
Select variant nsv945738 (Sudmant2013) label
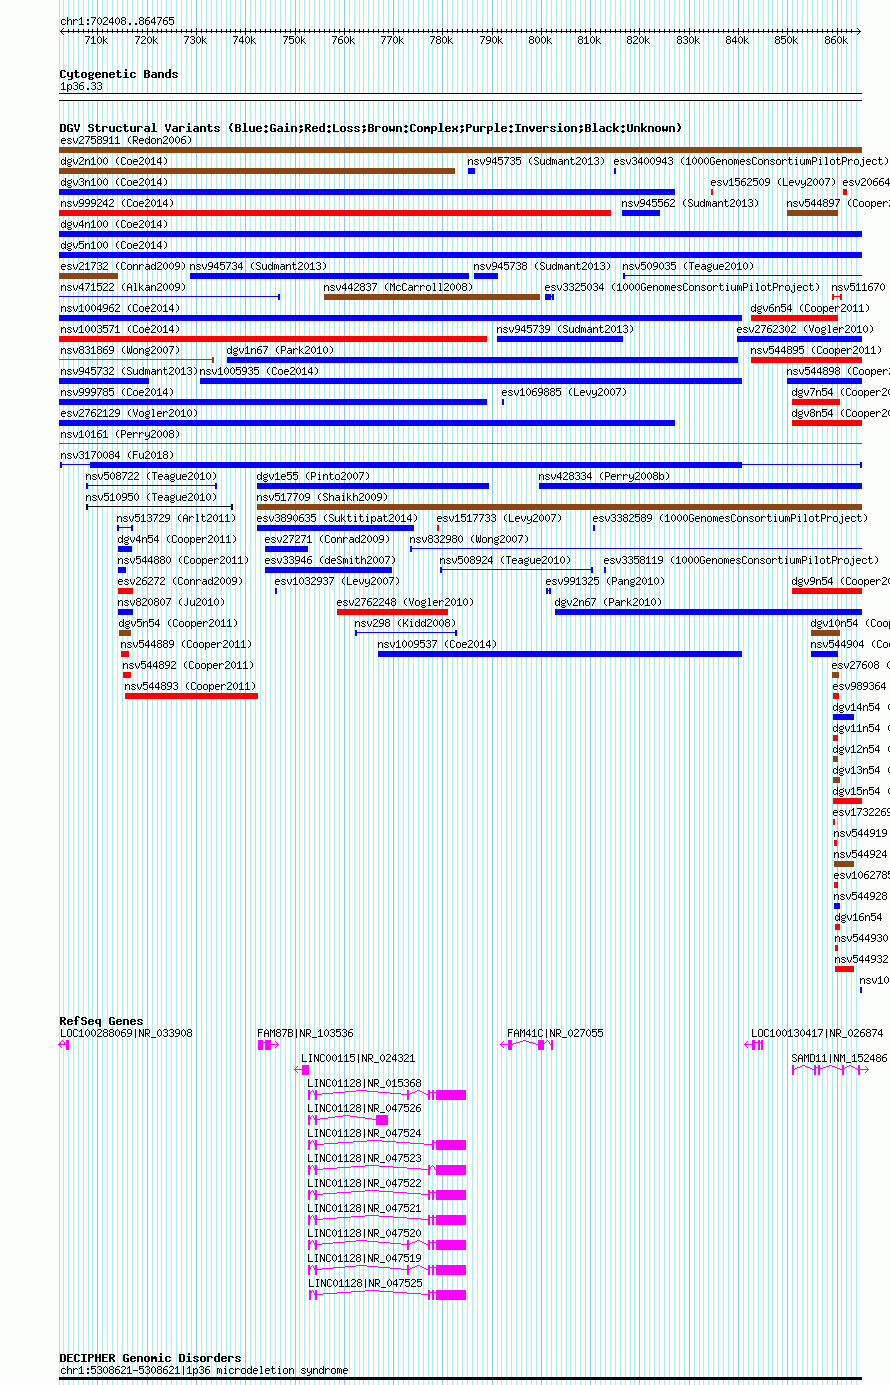click(542, 267)
